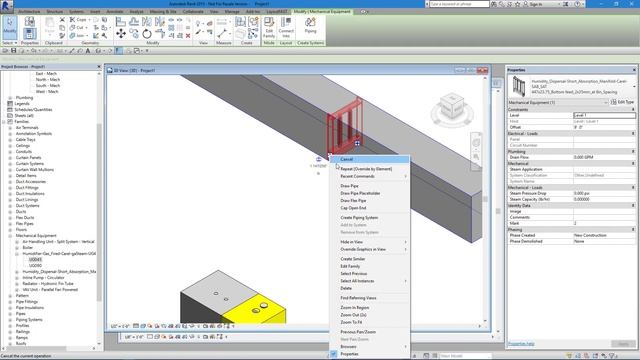Image resolution: width=640 pixels, height=360 pixels.
Task: Click the pipe connector icon below the equipment
Action: click(x=318, y=159)
